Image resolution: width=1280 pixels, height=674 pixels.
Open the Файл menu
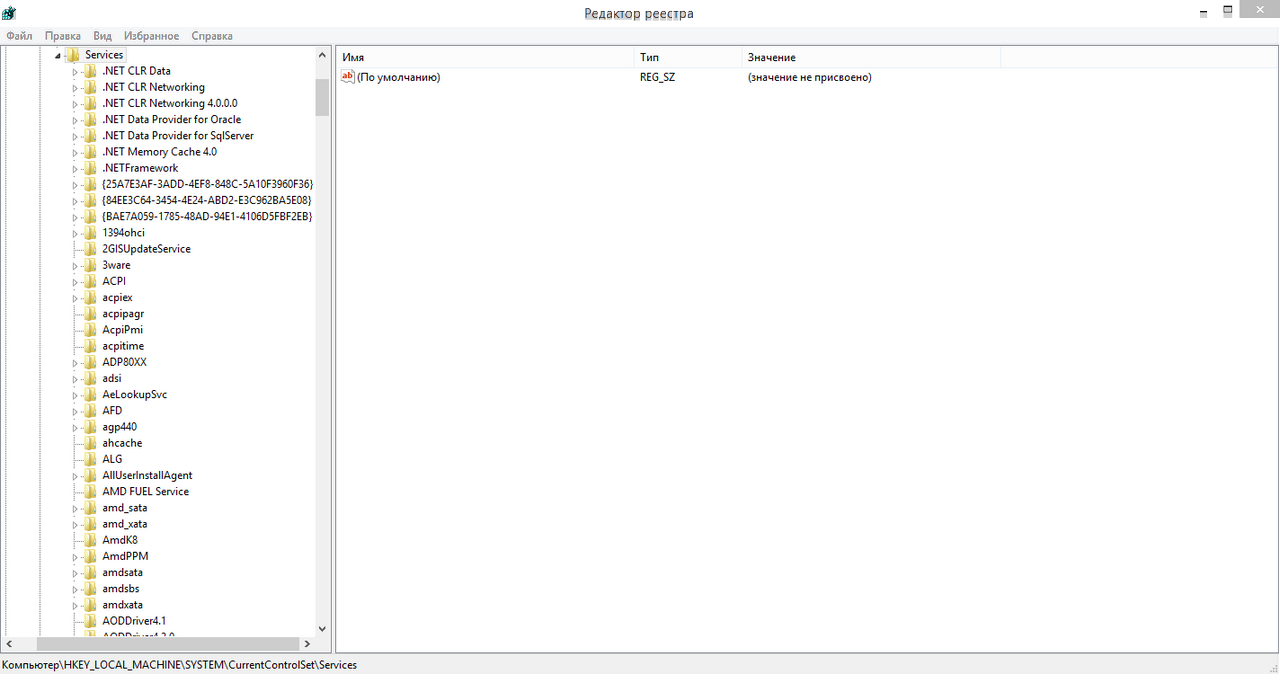point(19,36)
